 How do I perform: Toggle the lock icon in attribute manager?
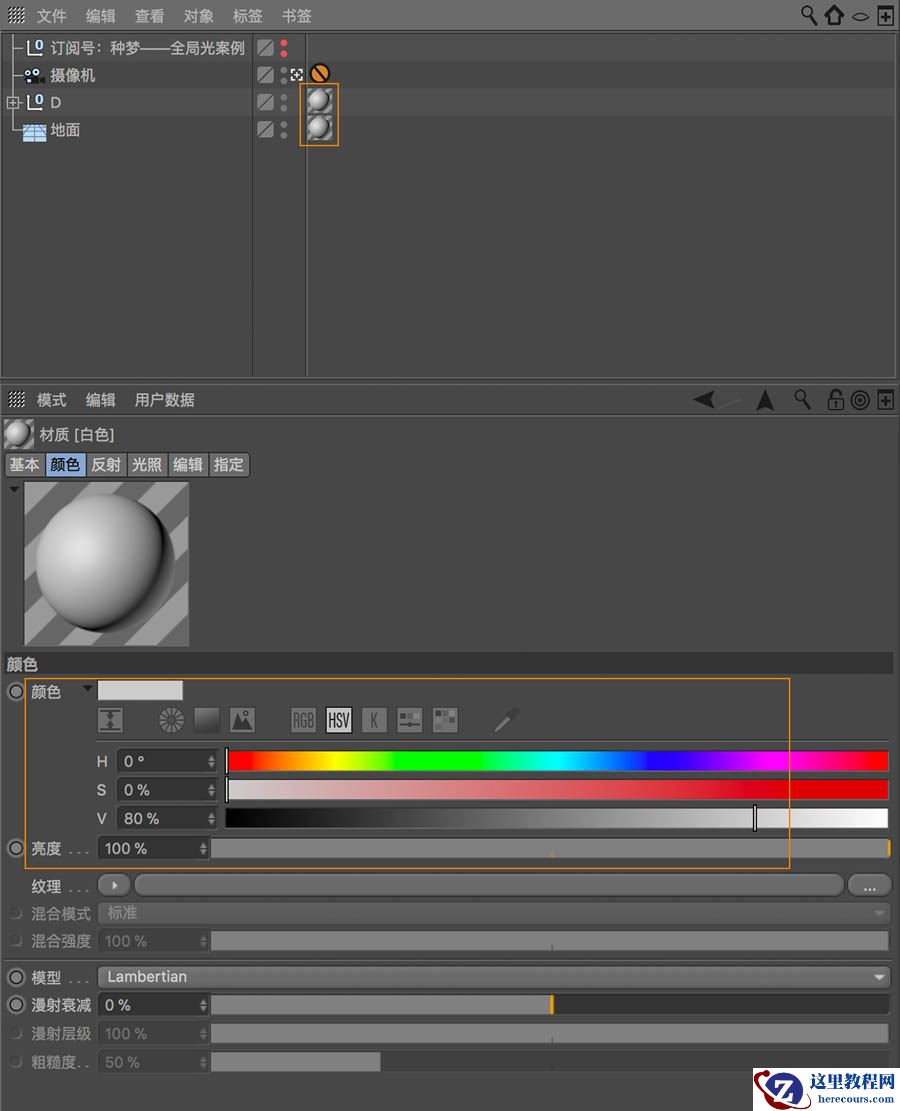(x=835, y=399)
